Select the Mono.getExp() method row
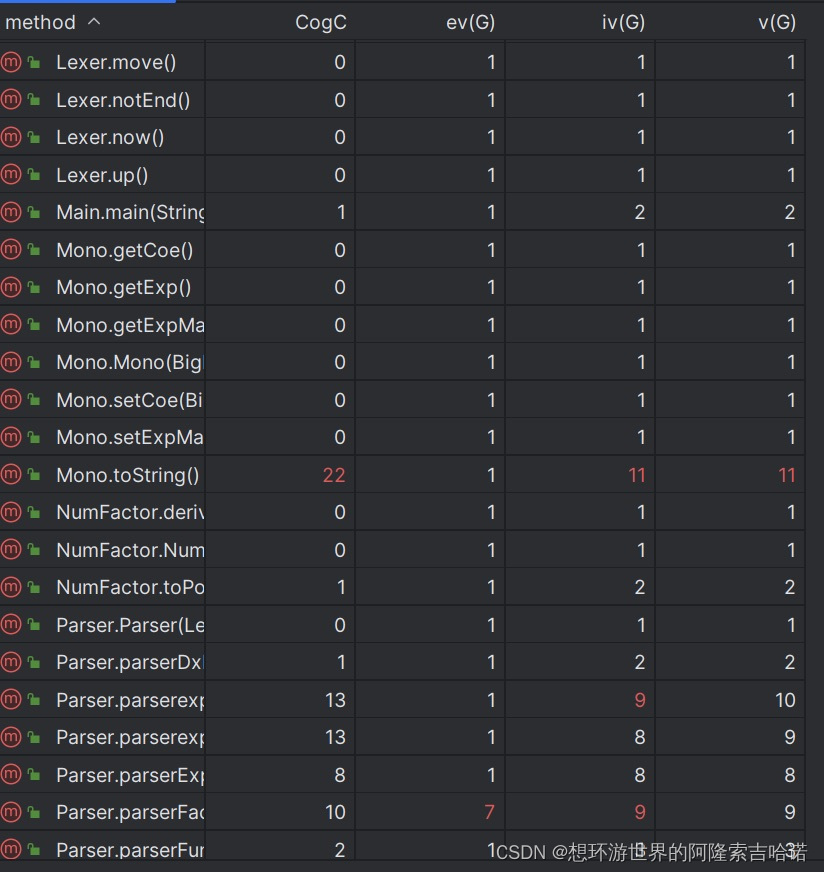824x872 pixels. (x=403, y=287)
